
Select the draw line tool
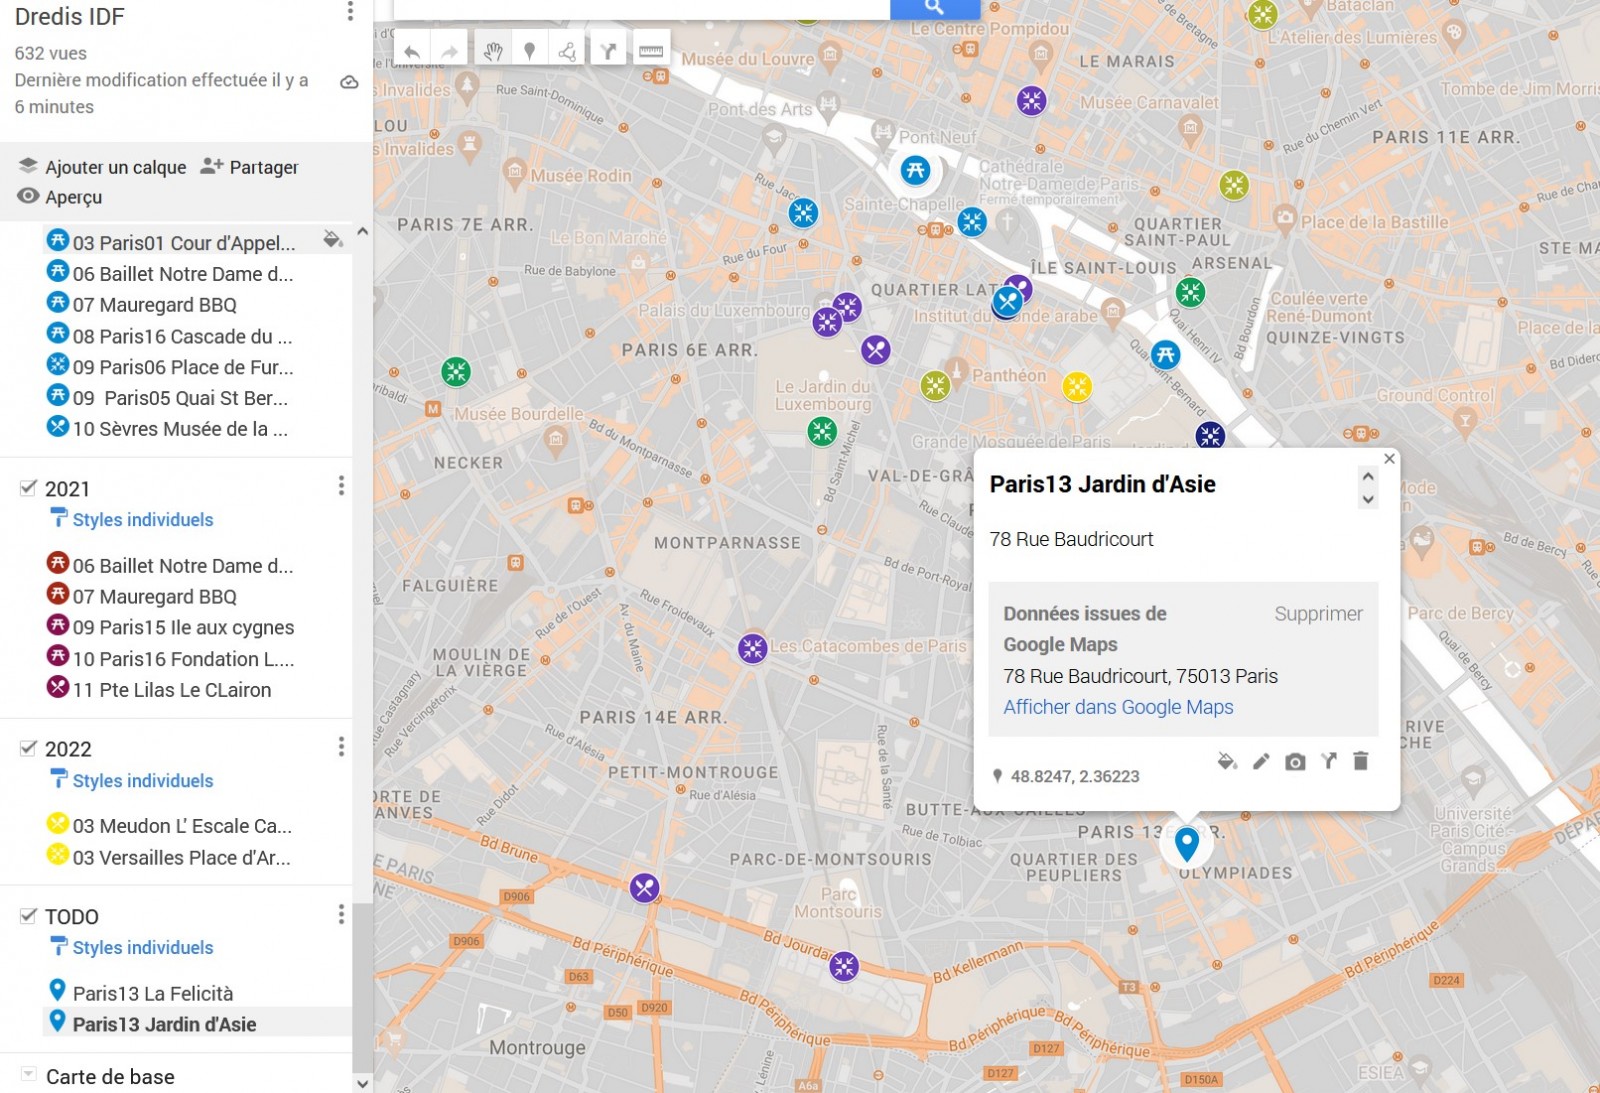567,51
